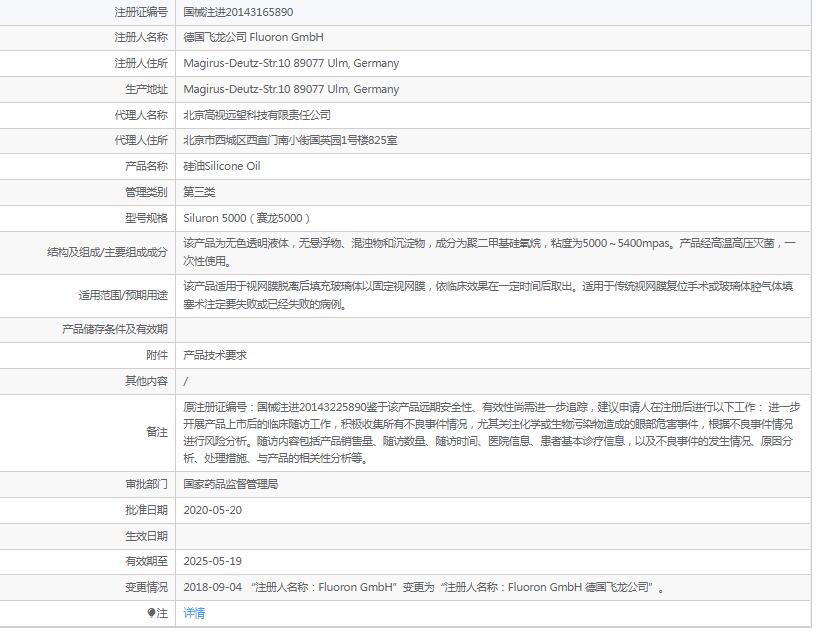The image size is (822, 637).
Task: Click the 其他内容 label
Action: (x=146, y=381)
